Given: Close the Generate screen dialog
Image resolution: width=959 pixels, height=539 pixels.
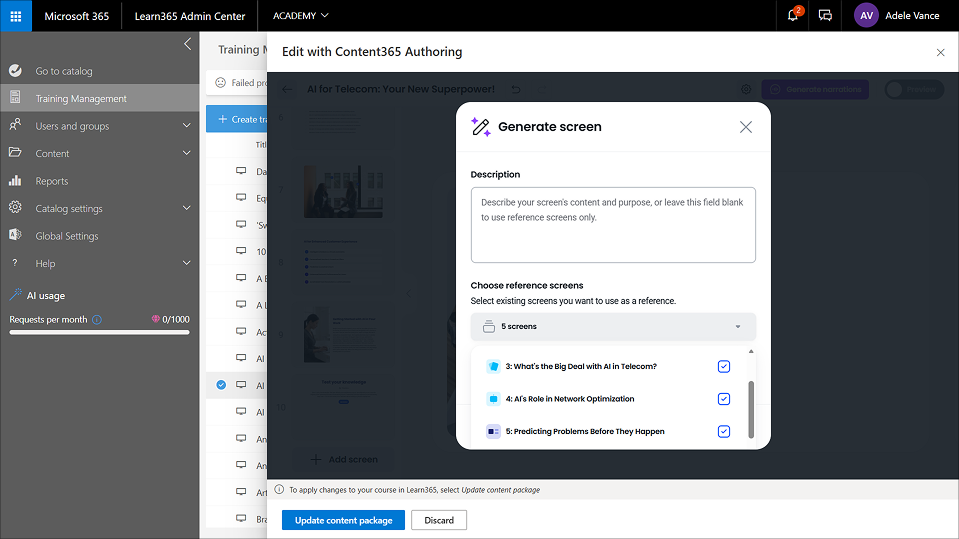Looking at the screenshot, I should coord(745,127).
